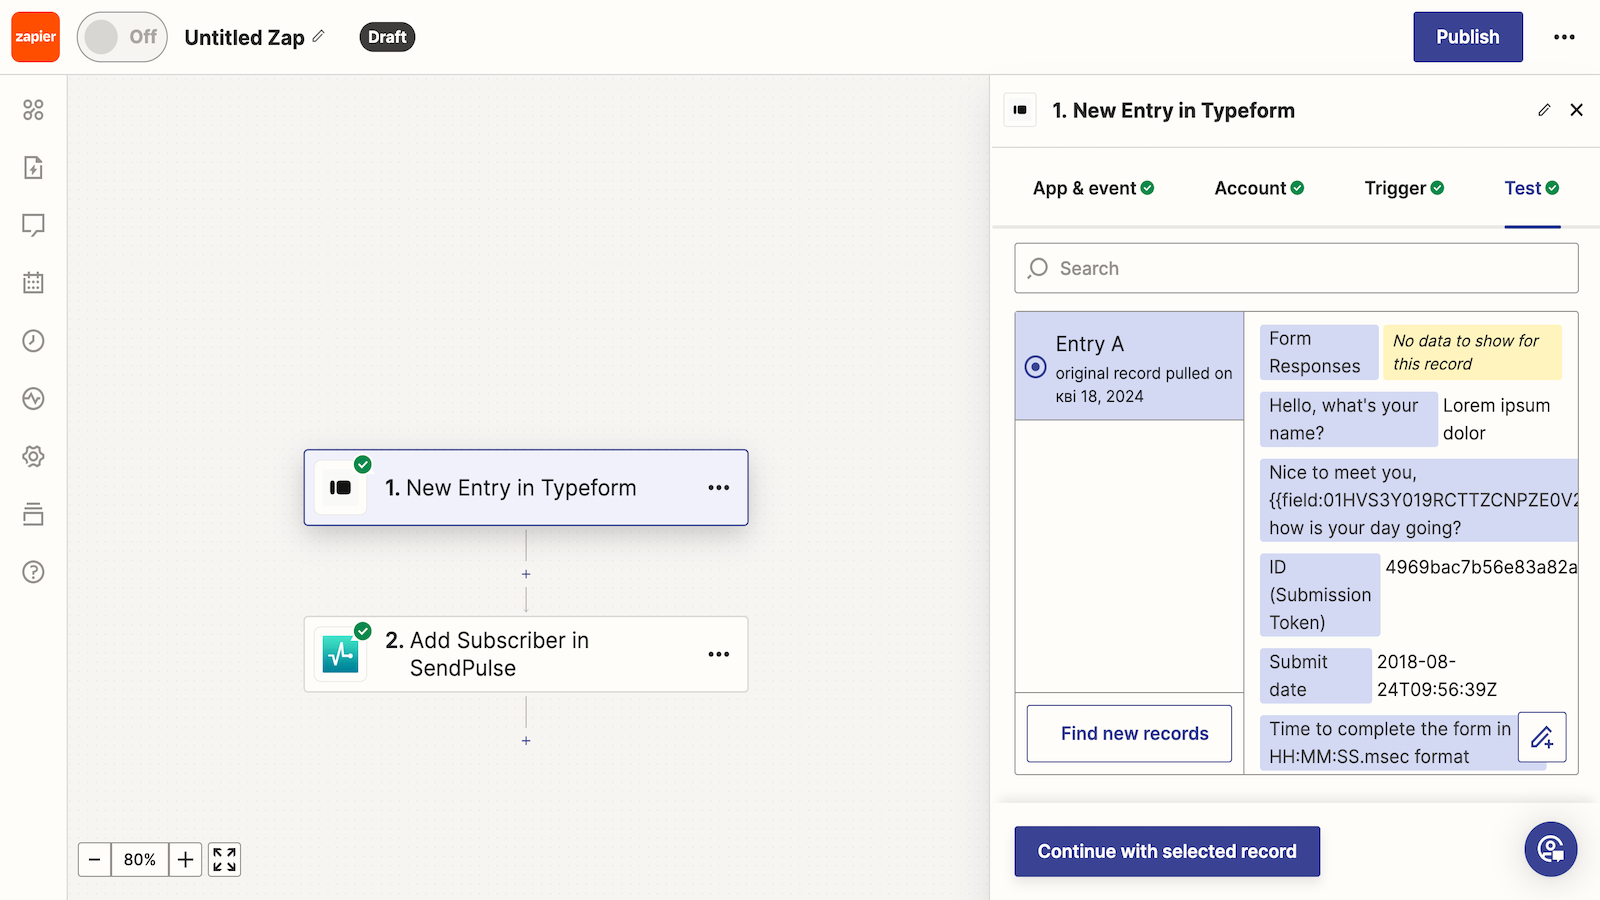
Task: Click the fit-to-view expand icon
Action: point(224,860)
